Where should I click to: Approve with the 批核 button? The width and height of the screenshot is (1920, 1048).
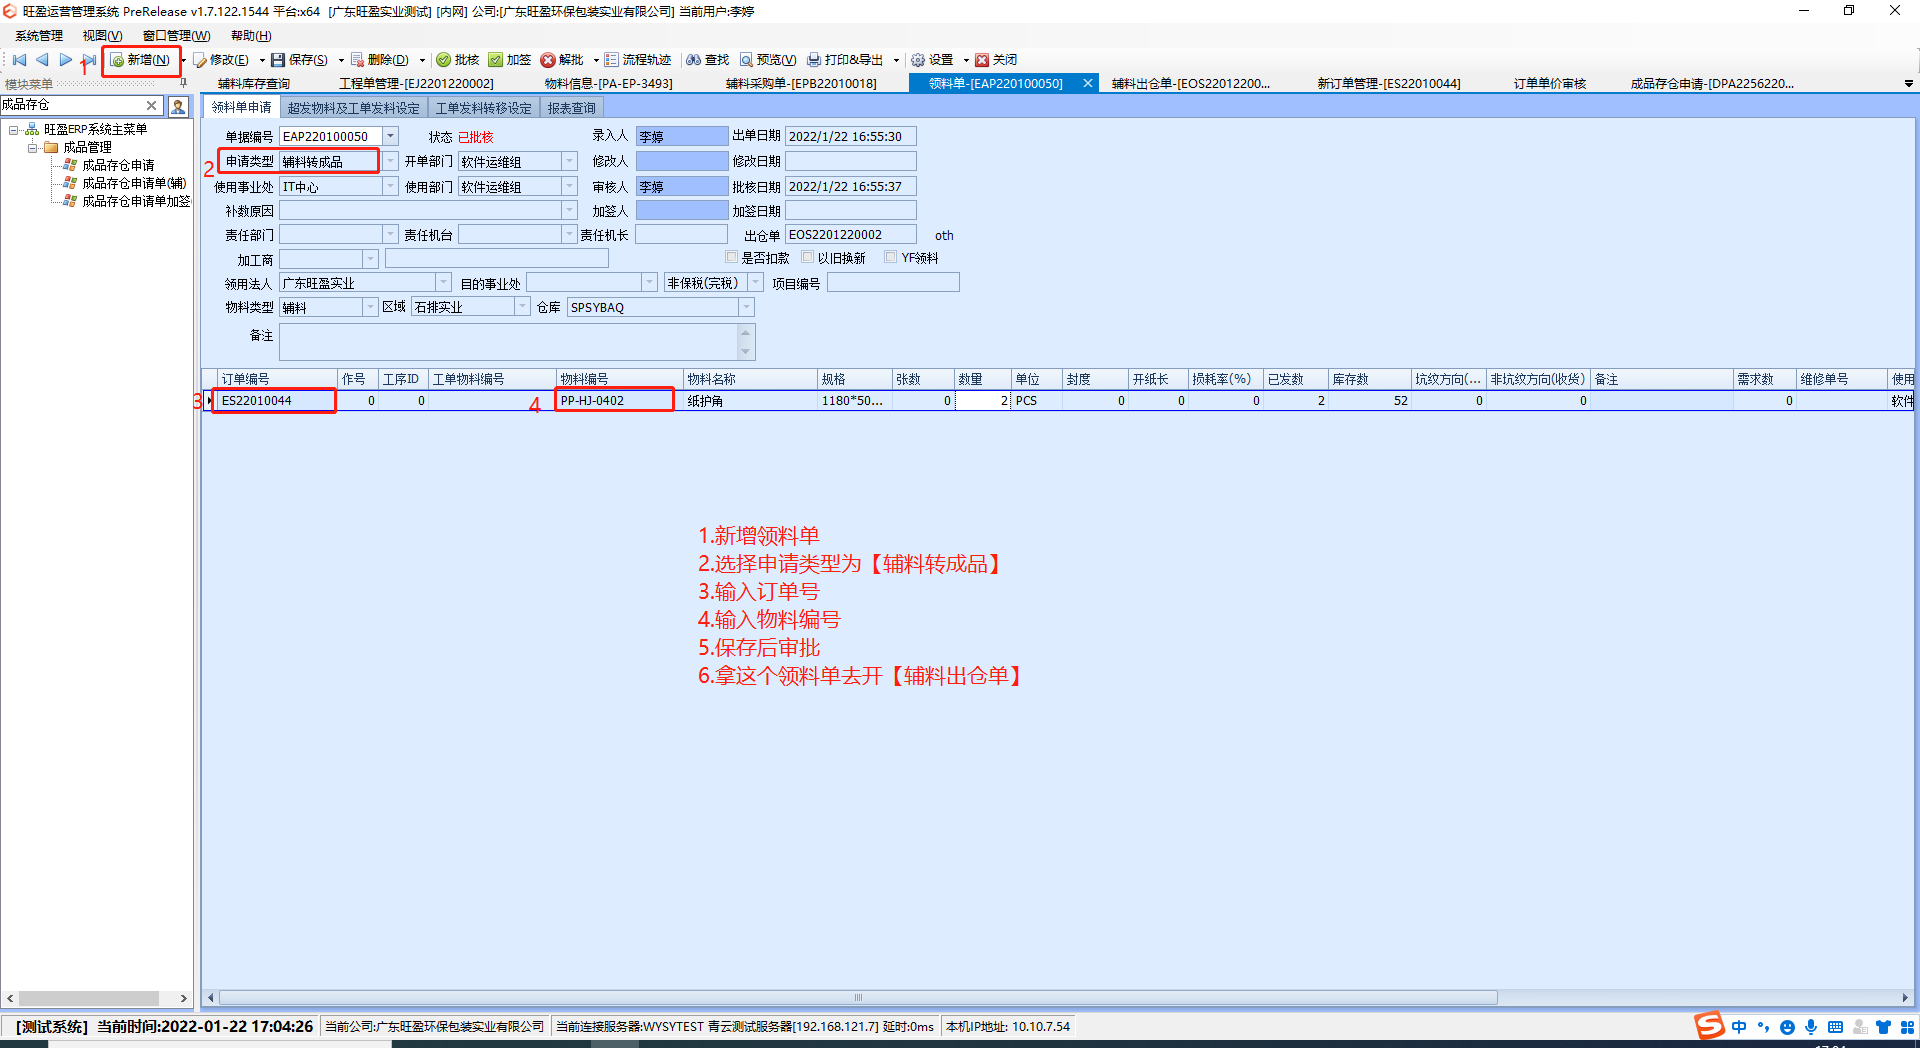click(x=458, y=60)
